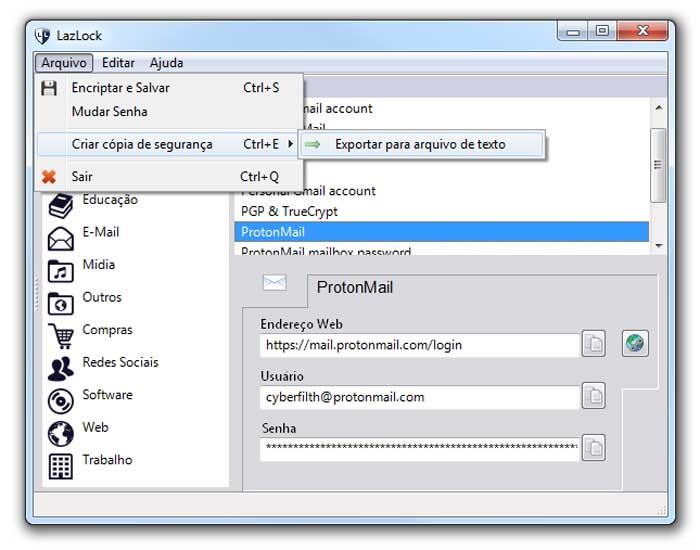
Task: Click the entry list scrollbar thumb
Action: [658, 165]
